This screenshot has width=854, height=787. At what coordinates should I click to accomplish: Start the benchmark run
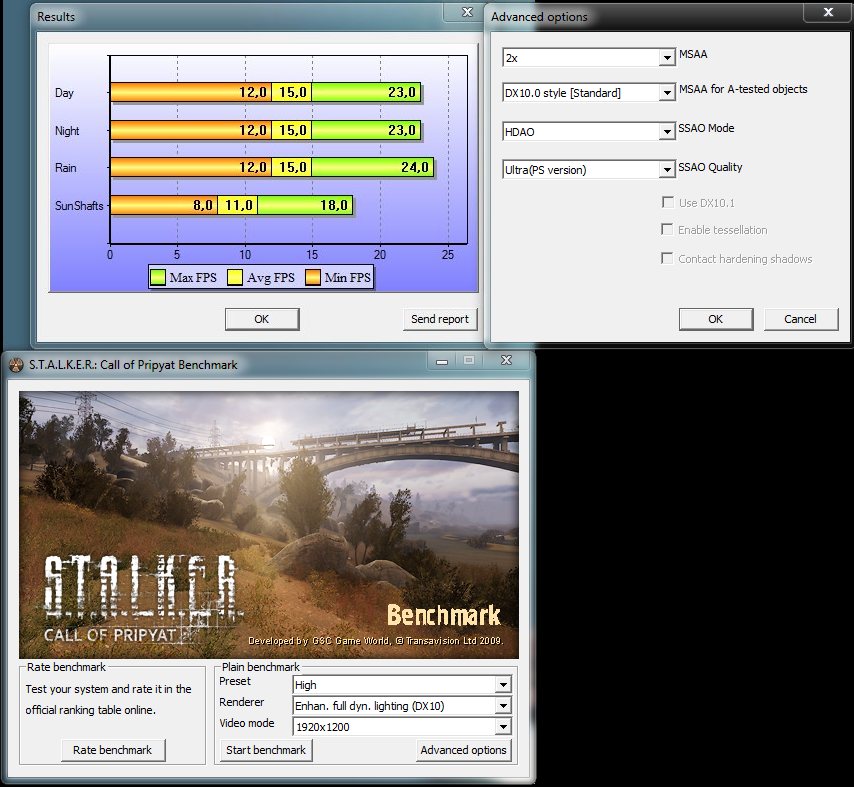tap(266, 750)
